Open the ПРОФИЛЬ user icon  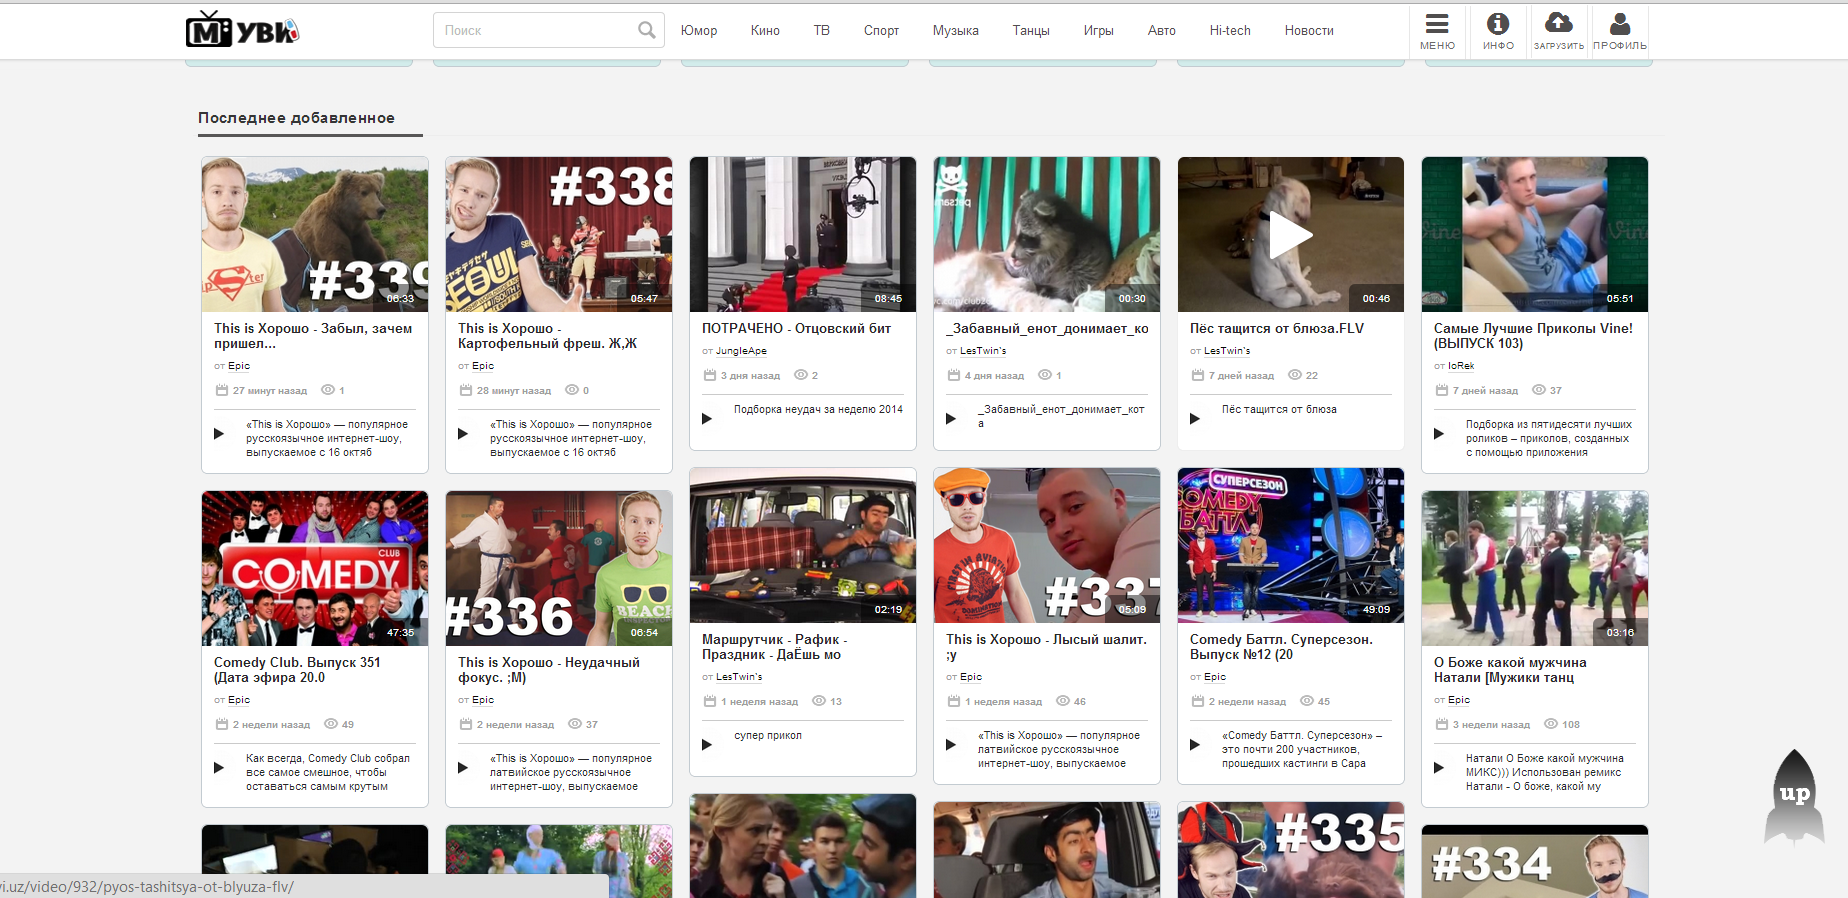pyautogui.click(x=1620, y=23)
